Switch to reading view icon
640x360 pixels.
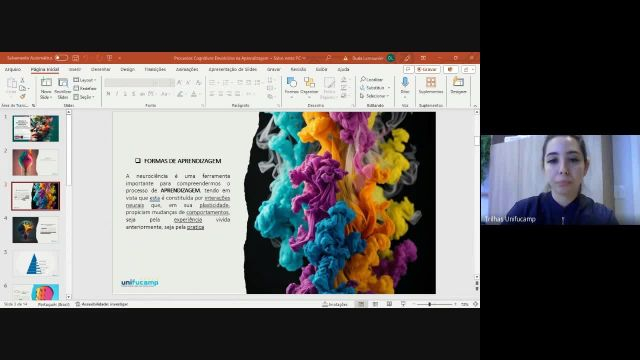click(x=389, y=304)
